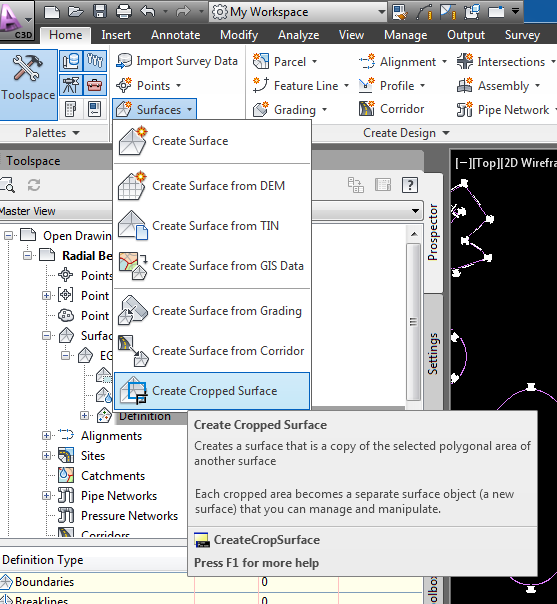Screen dimensions: 557x604
Task: Open the undo history dropdown arrow
Action: coord(165,12)
